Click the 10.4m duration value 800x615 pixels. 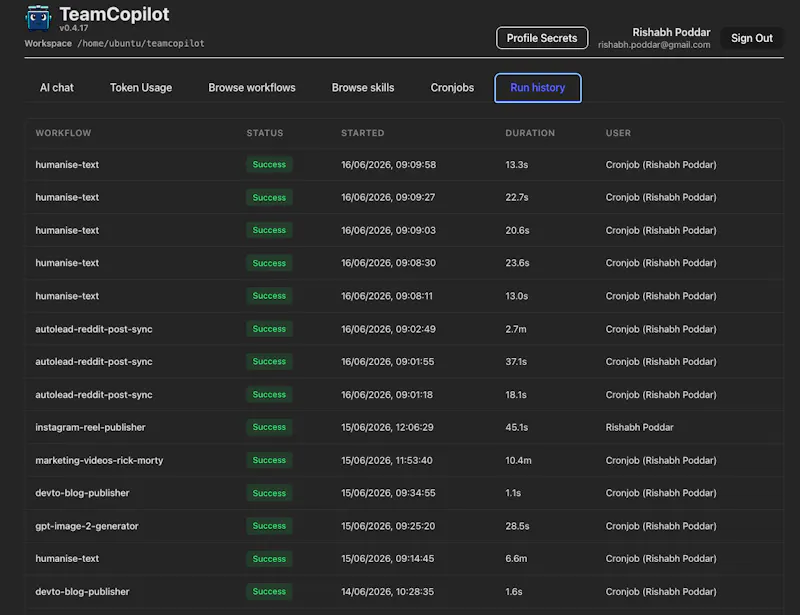coord(518,461)
